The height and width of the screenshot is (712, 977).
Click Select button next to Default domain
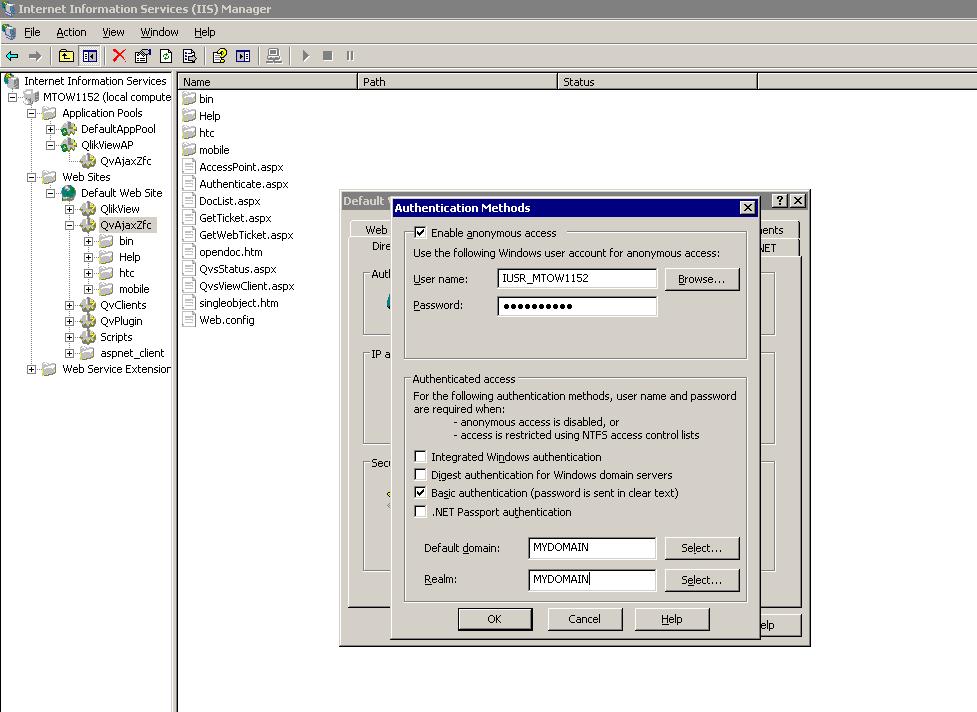(x=701, y=548)
